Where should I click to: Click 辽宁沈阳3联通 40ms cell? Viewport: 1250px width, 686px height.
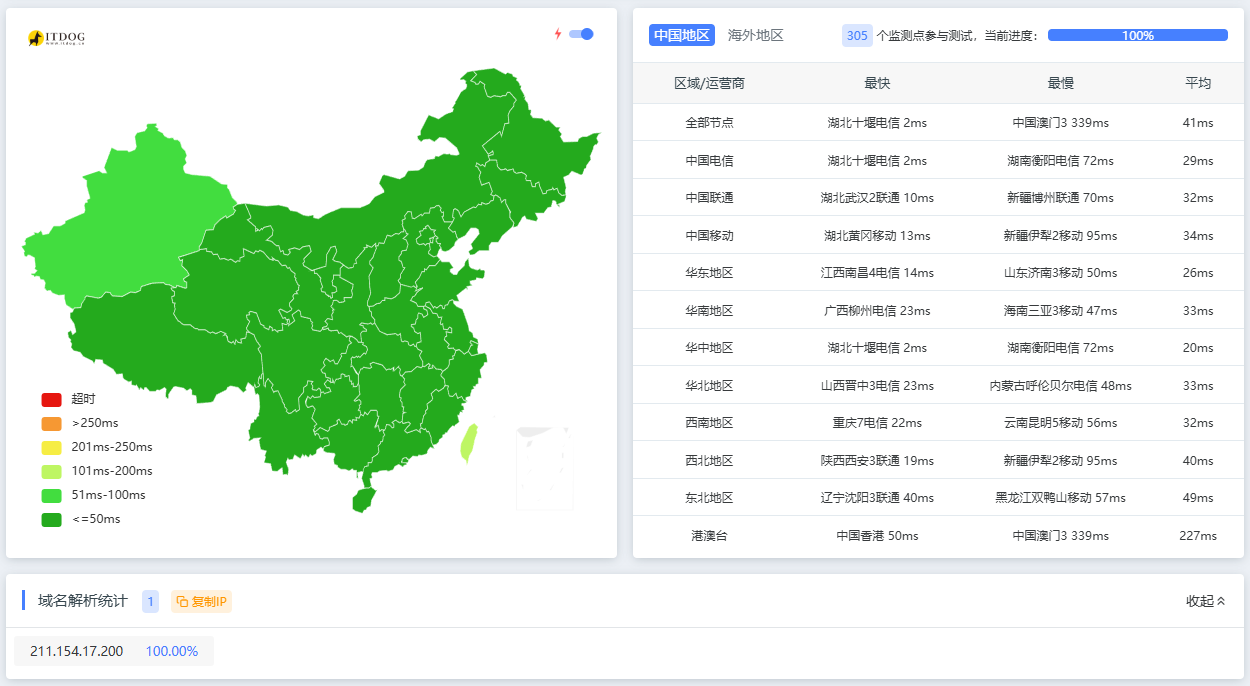(x=877, y=497)
